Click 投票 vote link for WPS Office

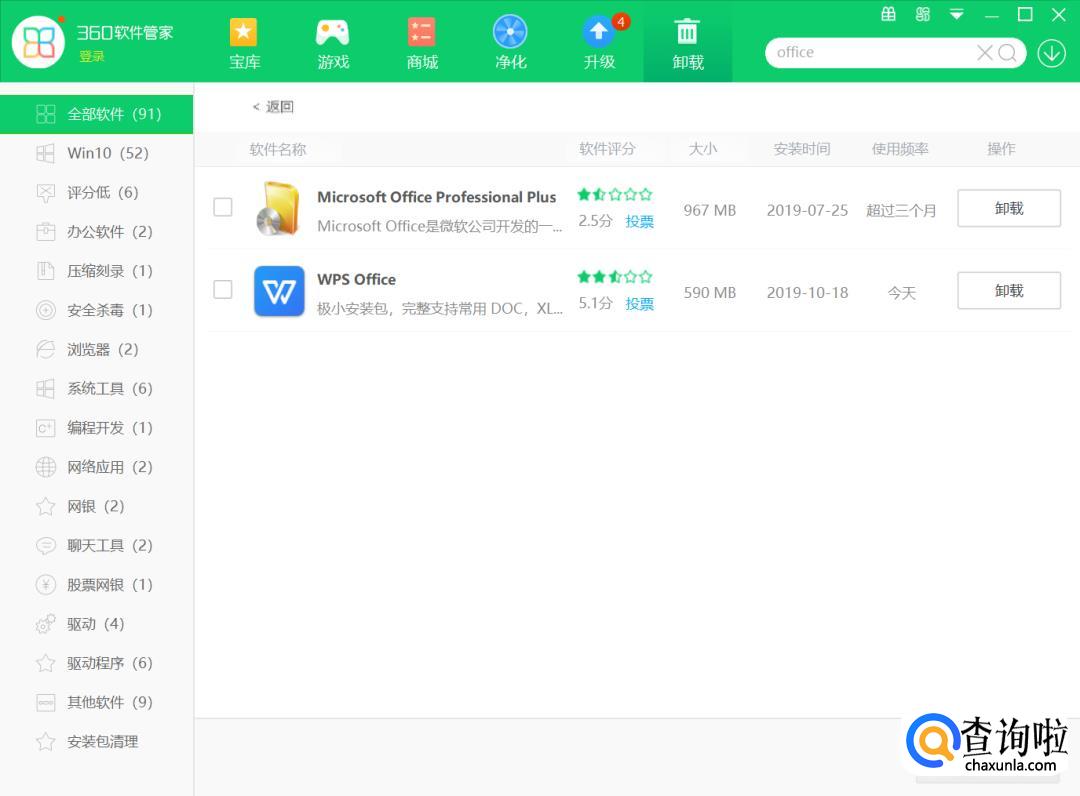(x=639, y=304)
